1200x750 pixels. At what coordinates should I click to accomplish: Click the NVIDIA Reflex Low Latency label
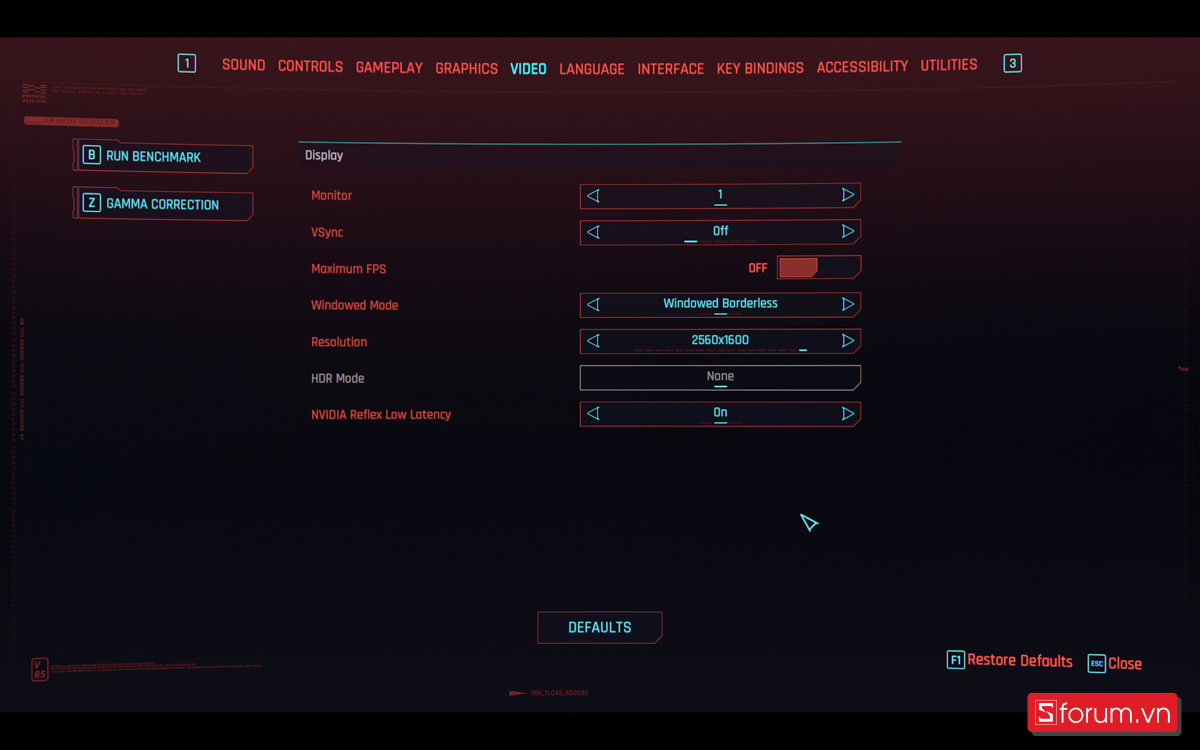click(x=381, y=414)
